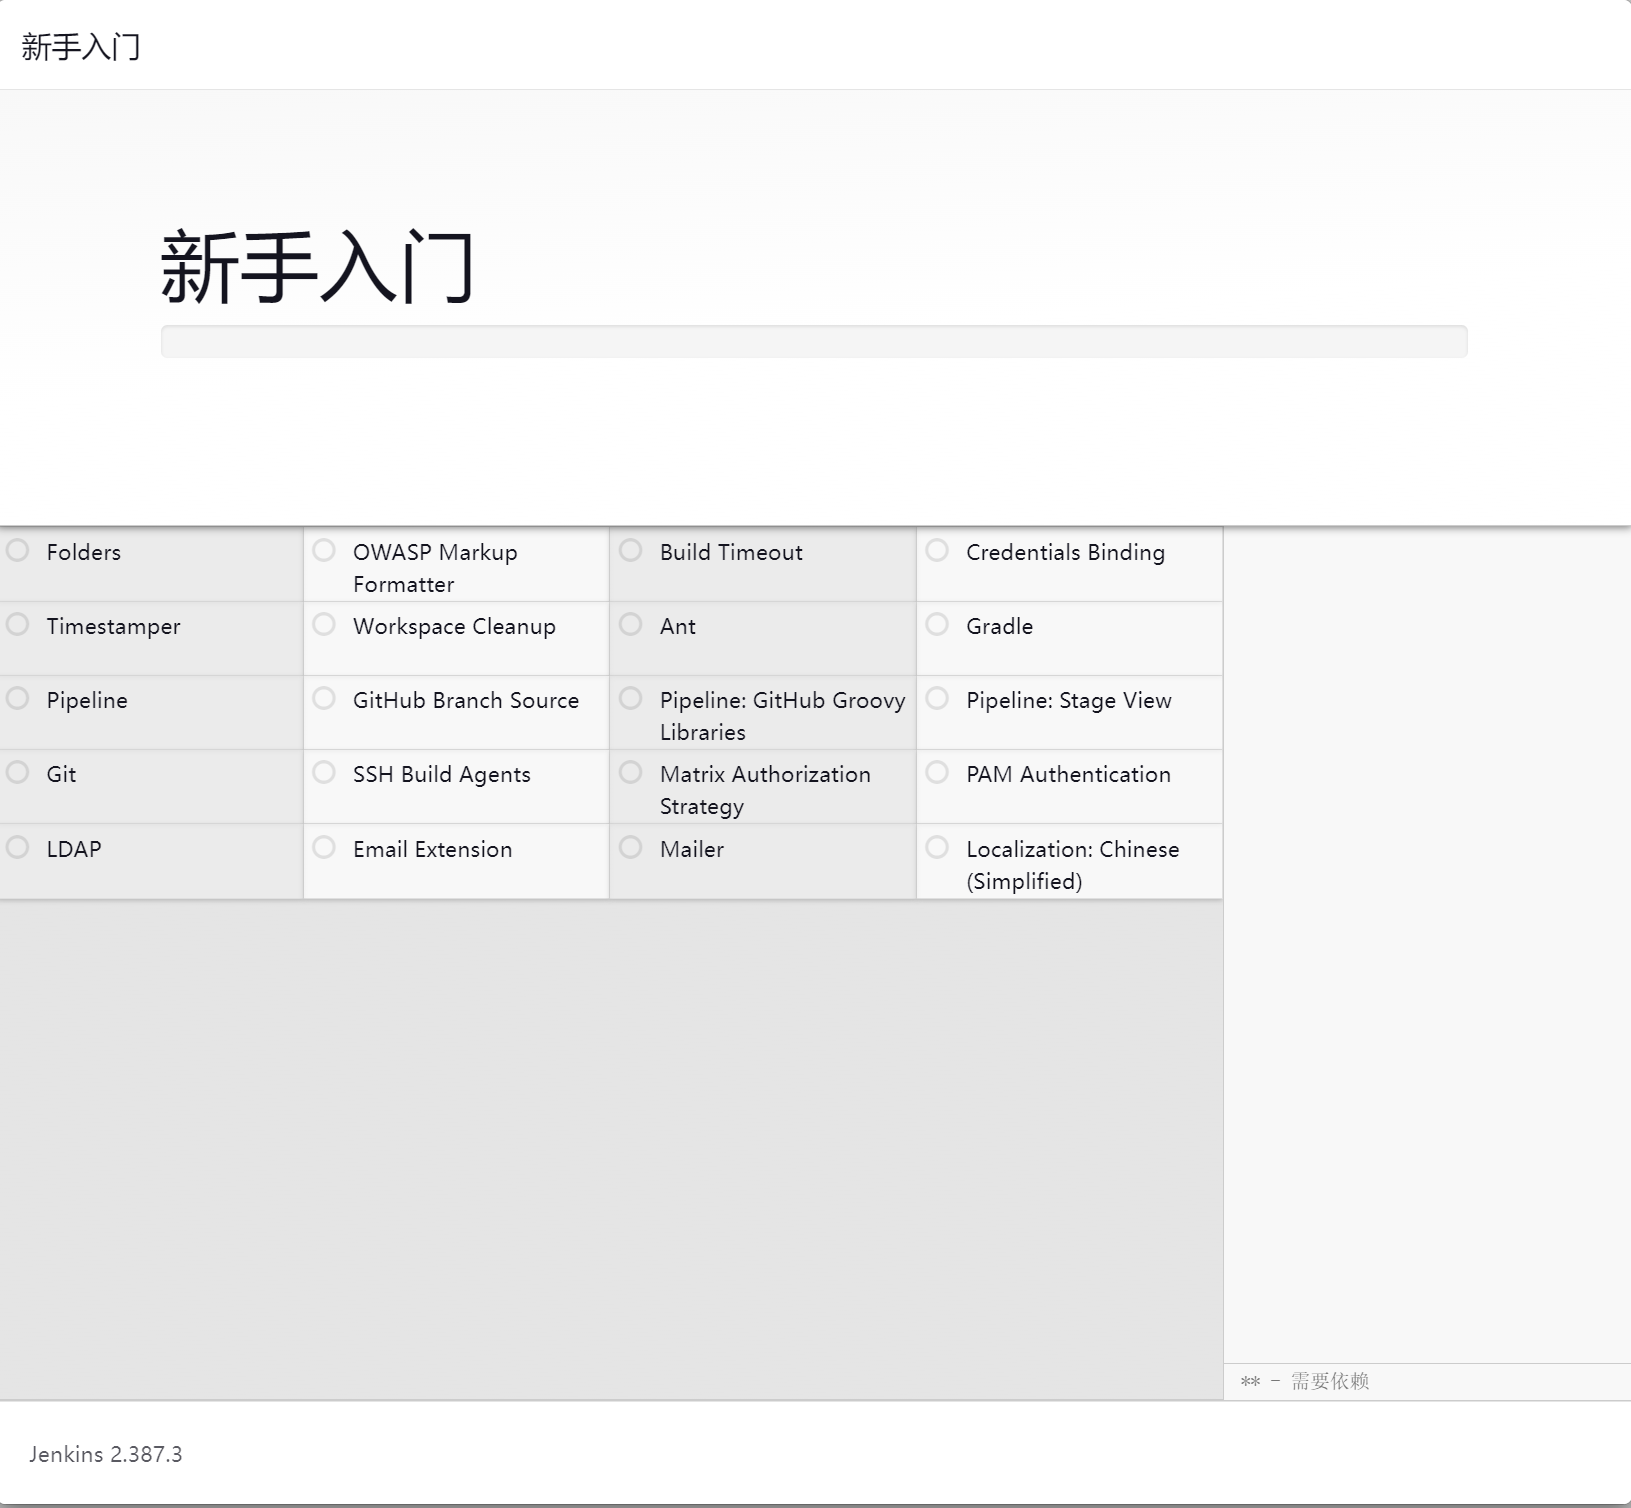Click the Matrix Authorization Strategy plugin name
This screenshot has height=1508, width=1631.
point(765,790)
